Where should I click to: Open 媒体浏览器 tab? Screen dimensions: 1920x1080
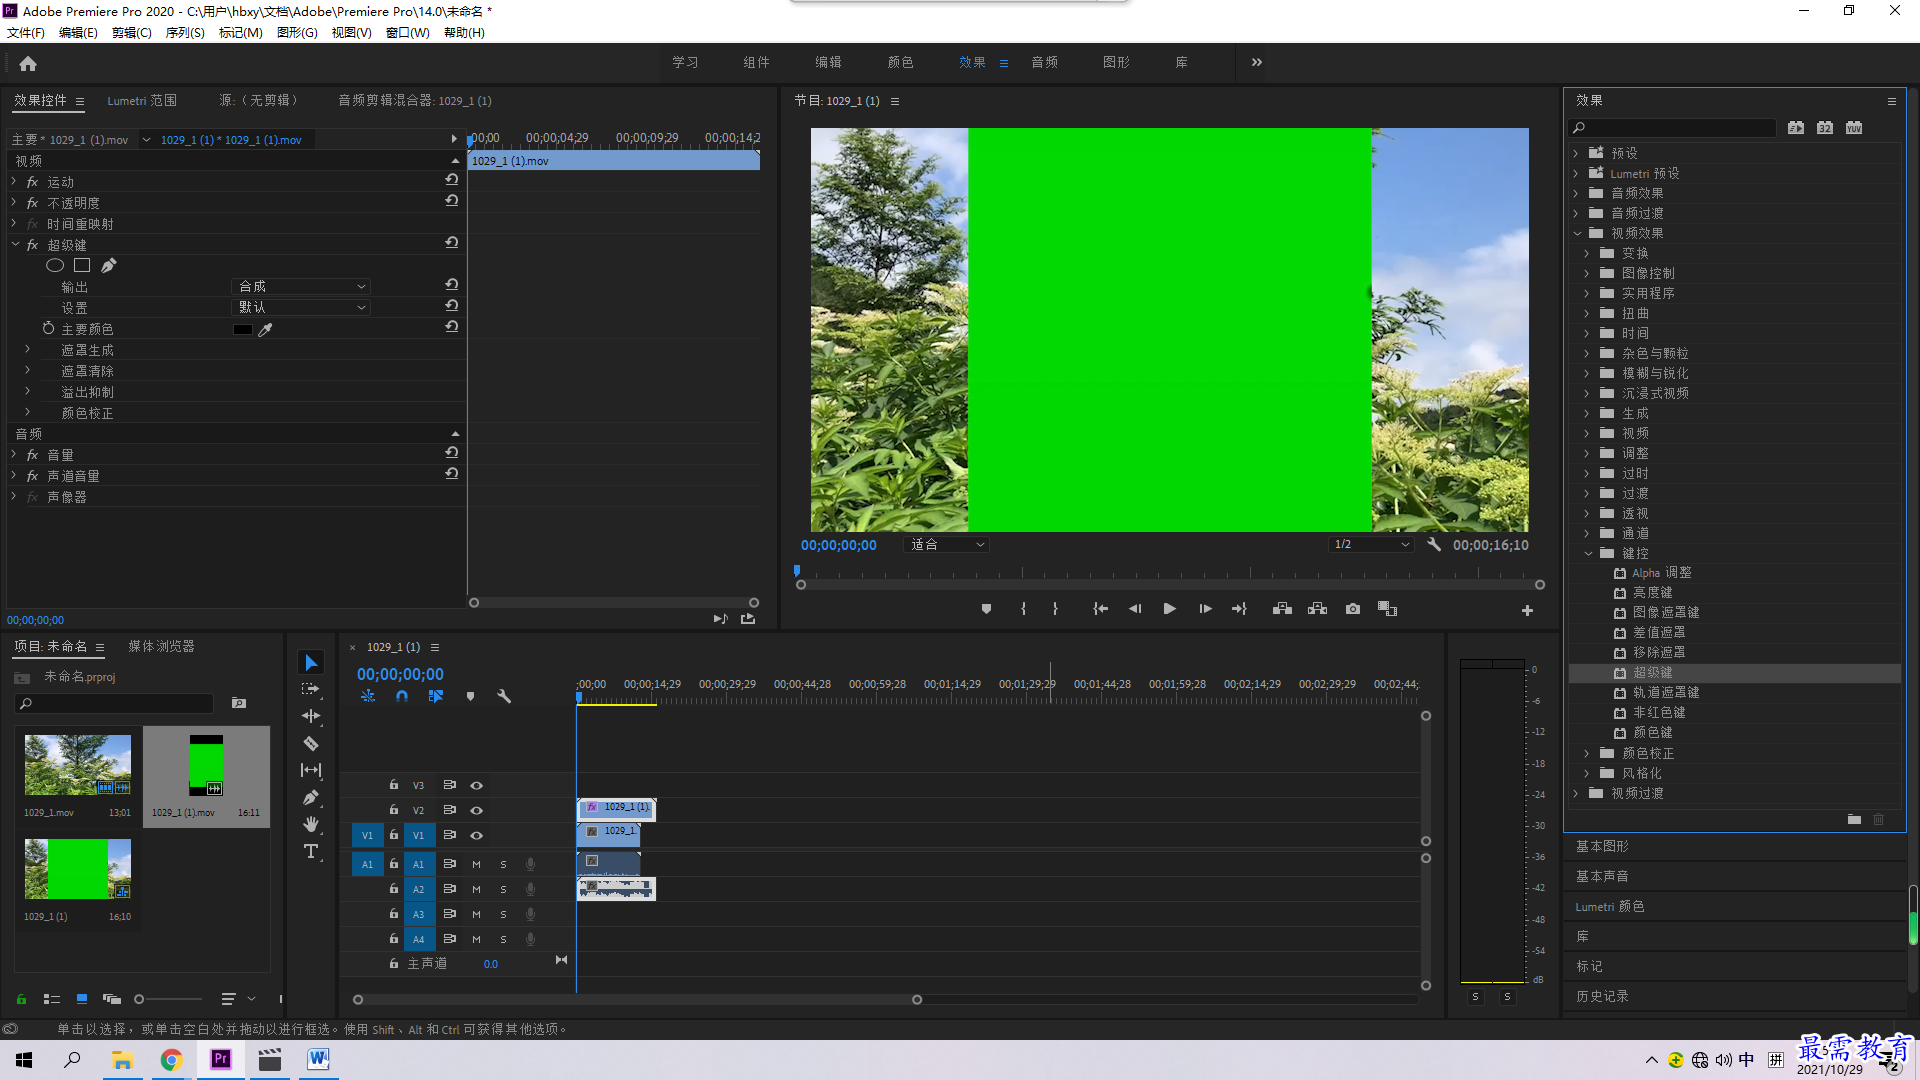[x=161, y=646]
